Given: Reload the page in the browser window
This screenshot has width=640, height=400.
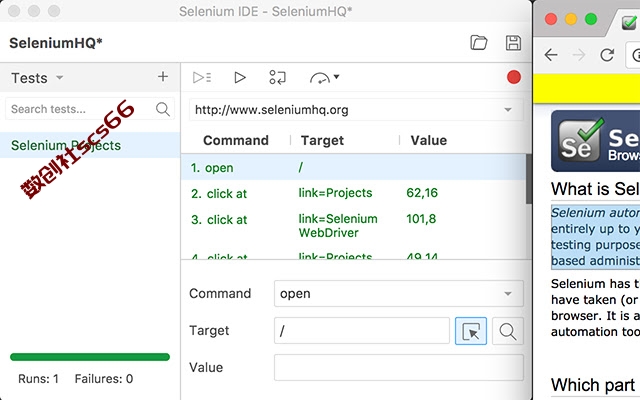Looking at the screenshot, I should (x=607, y=55).
